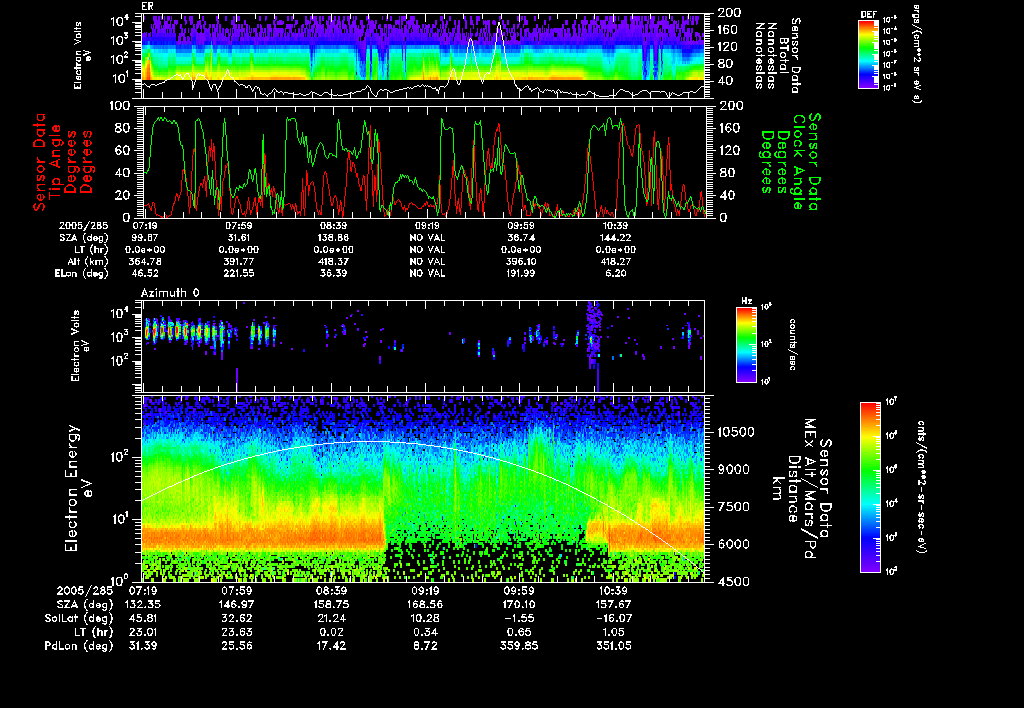The height and width of the screenshot is (708, 1024).
Task: Click the Azimuth 0 electron counts plot
Action: point(423,346)
